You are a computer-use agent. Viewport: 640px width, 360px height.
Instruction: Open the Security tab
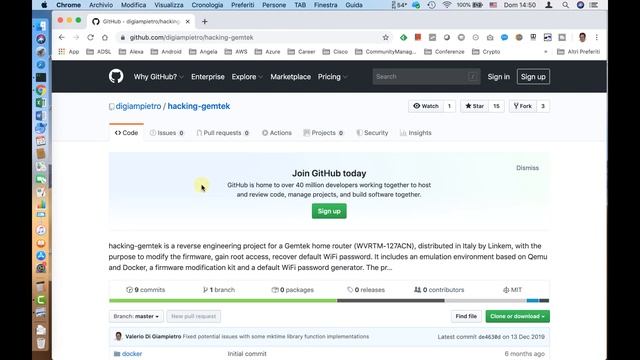tap(372, 133)
